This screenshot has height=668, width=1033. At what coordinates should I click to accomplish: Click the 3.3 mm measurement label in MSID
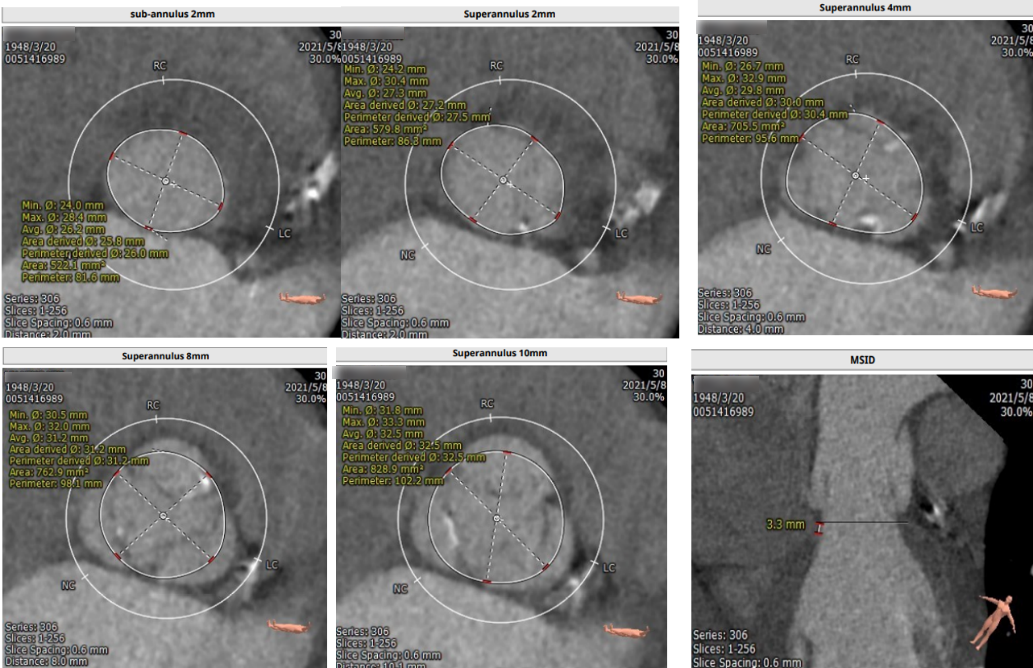click(785, 524)
